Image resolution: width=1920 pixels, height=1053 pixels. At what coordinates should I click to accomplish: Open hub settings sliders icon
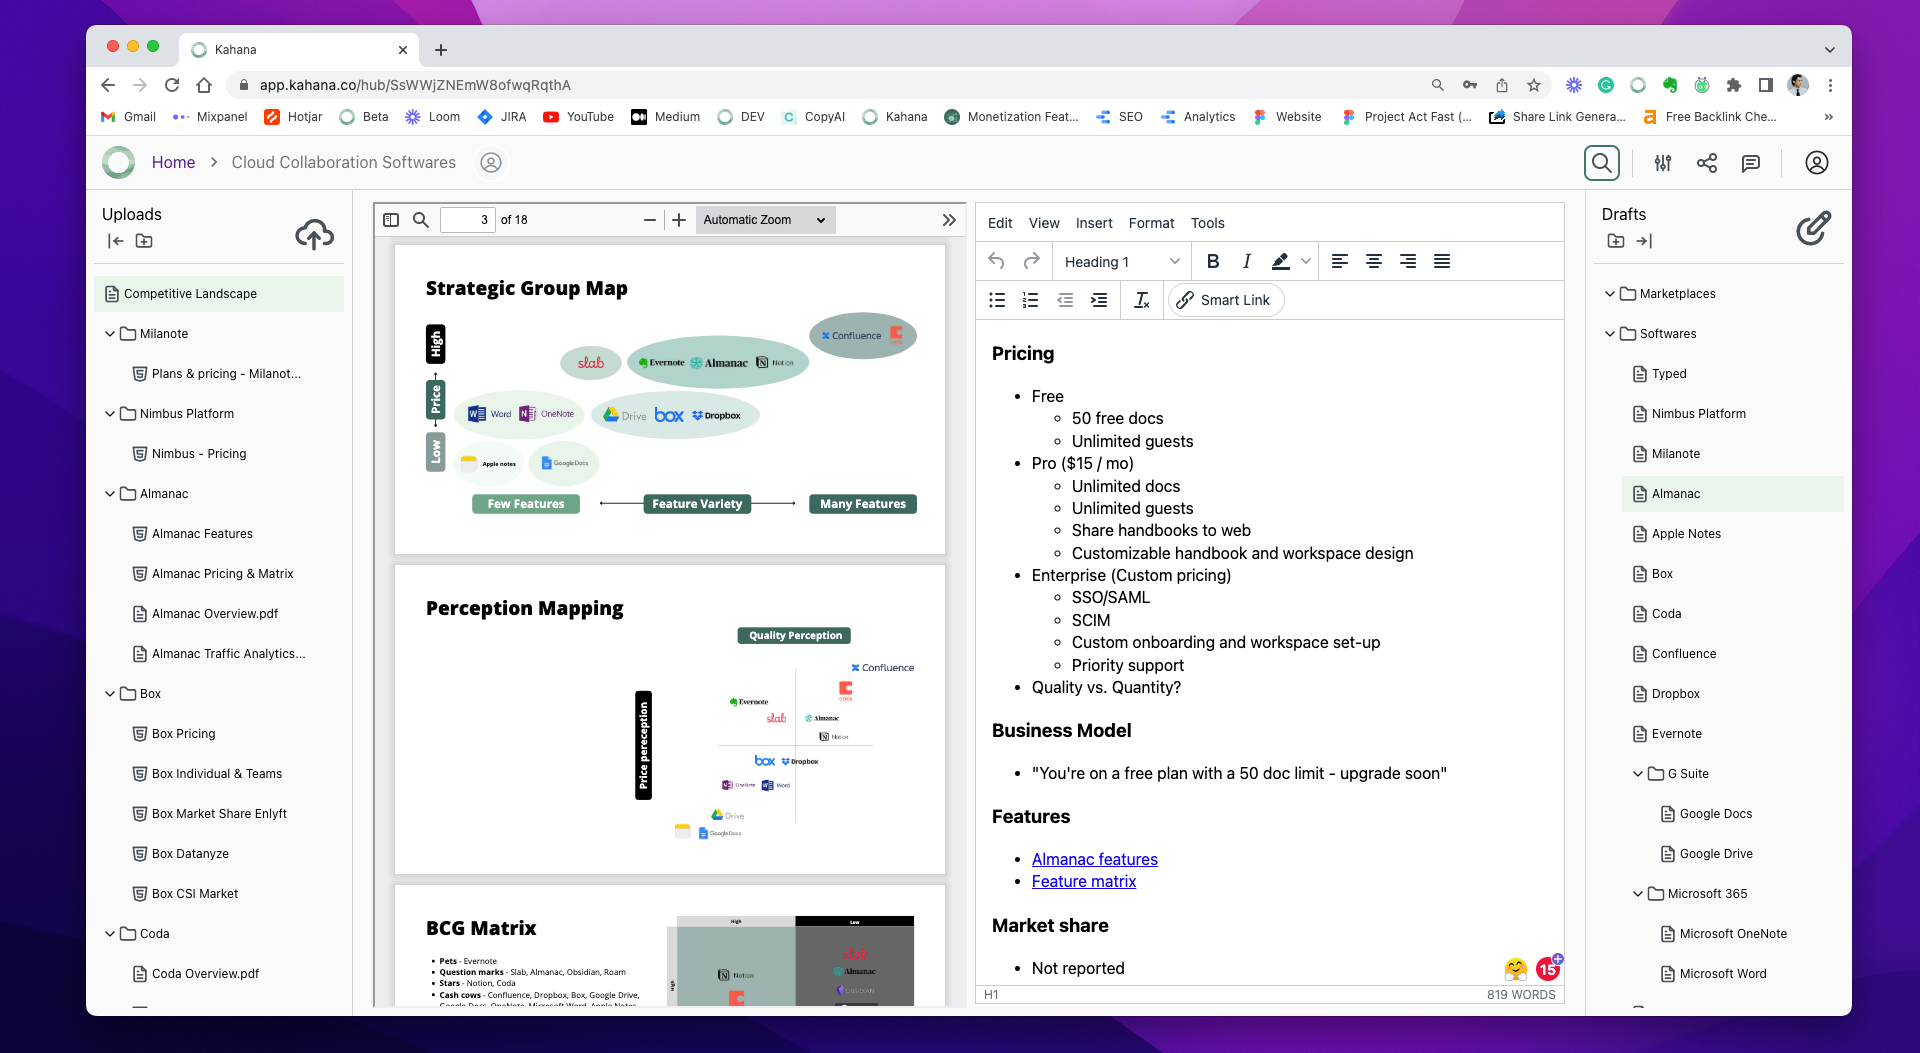click(x=1663, y=163)
